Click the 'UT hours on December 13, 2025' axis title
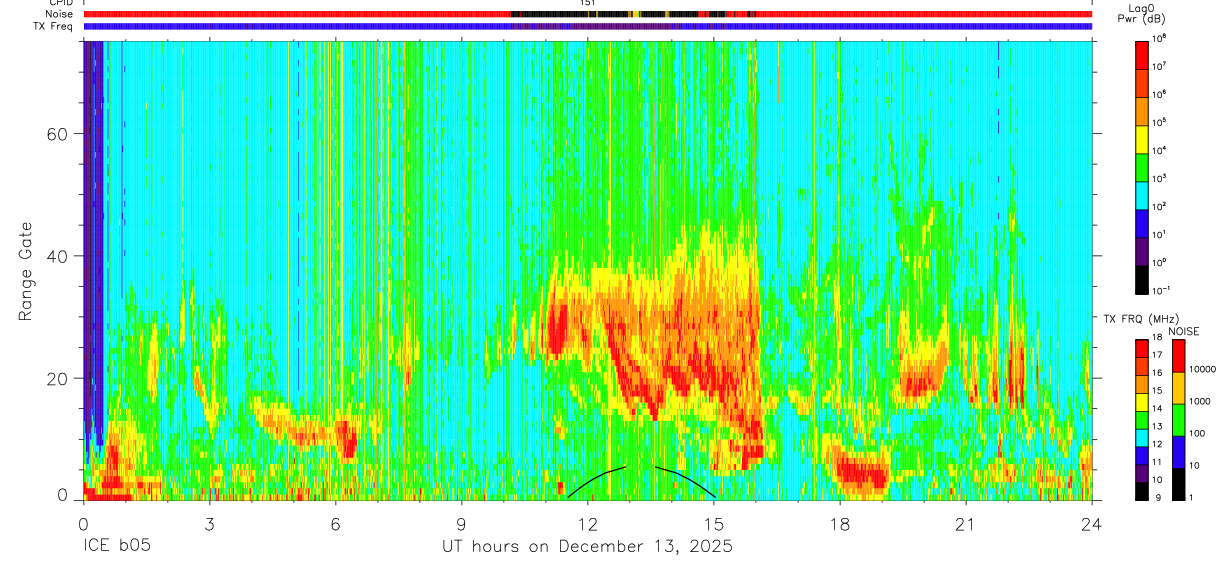This screenshot has width=1228, height=567. [x=588, y=547]
